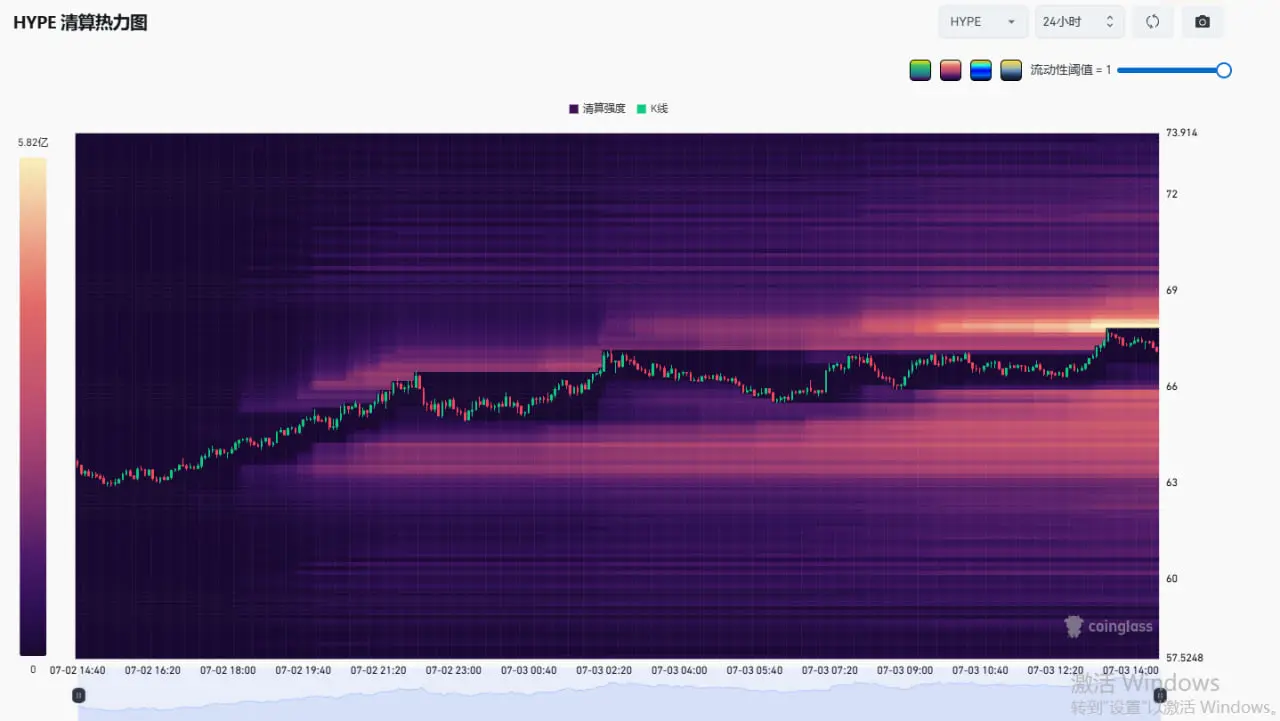
Task: Click the camera screenshot icon
Action: [x=1202, y=22]
